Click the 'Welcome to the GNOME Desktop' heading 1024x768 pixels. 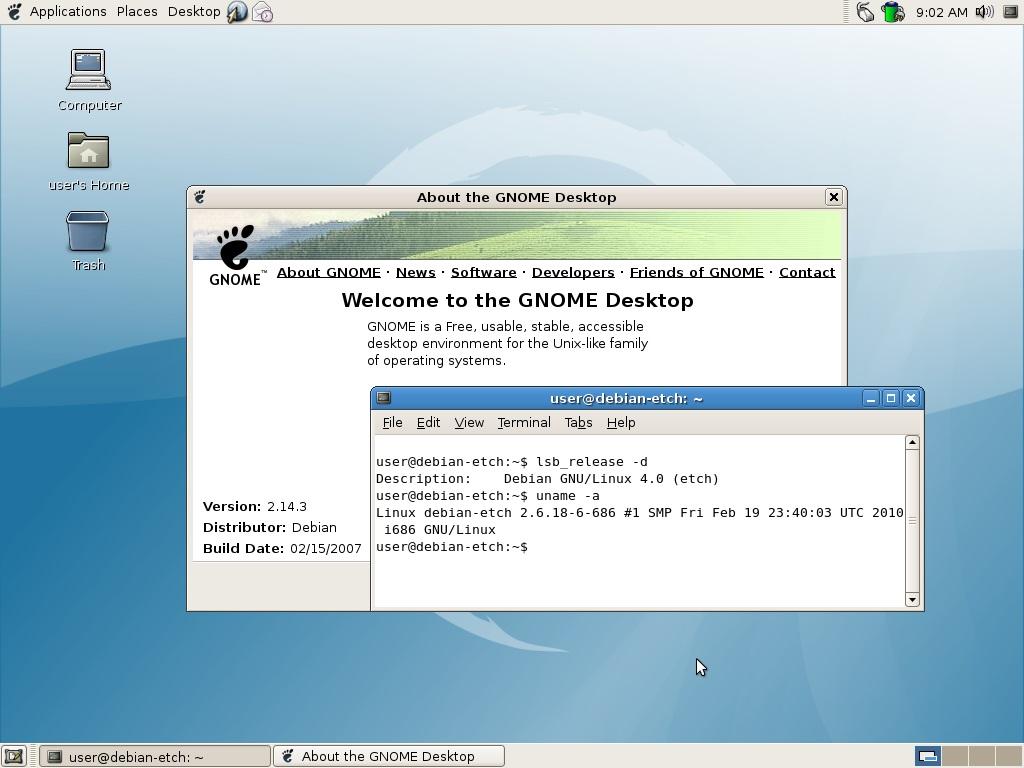point(517,300)
